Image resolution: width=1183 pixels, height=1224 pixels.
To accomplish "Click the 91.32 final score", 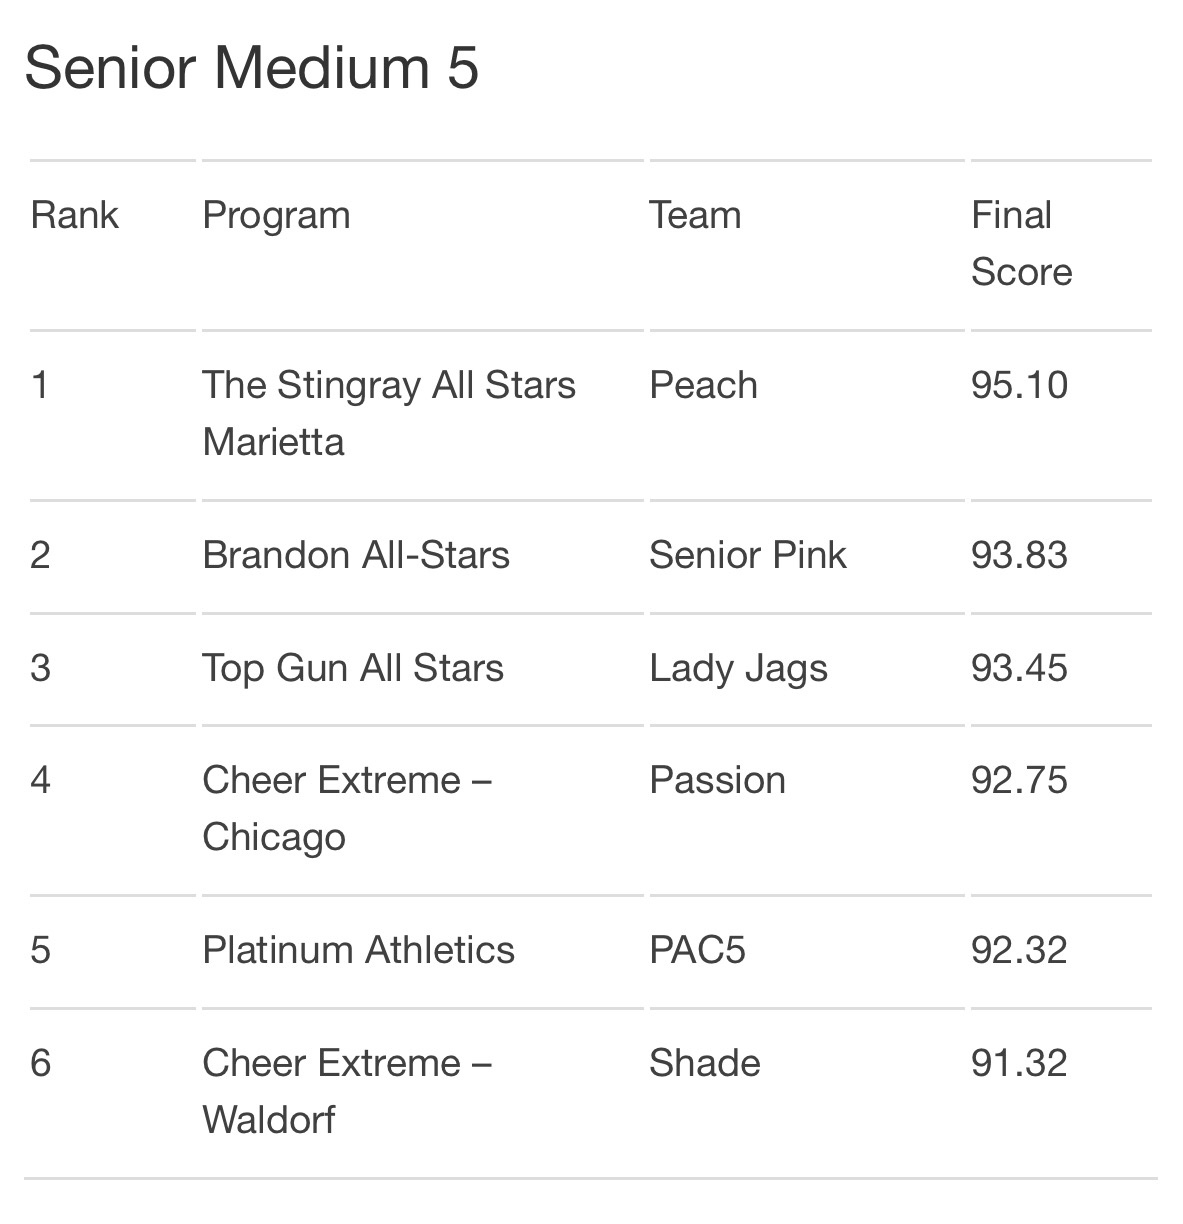I will pyautogui.click(x=1019, y=1064).
